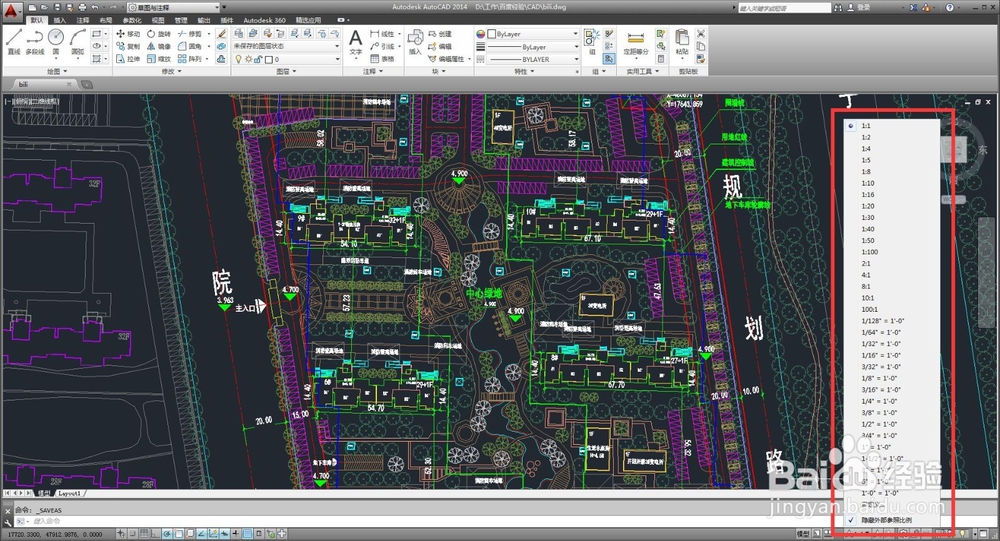Click the 线性 dimension button

[x=382, y=34]
